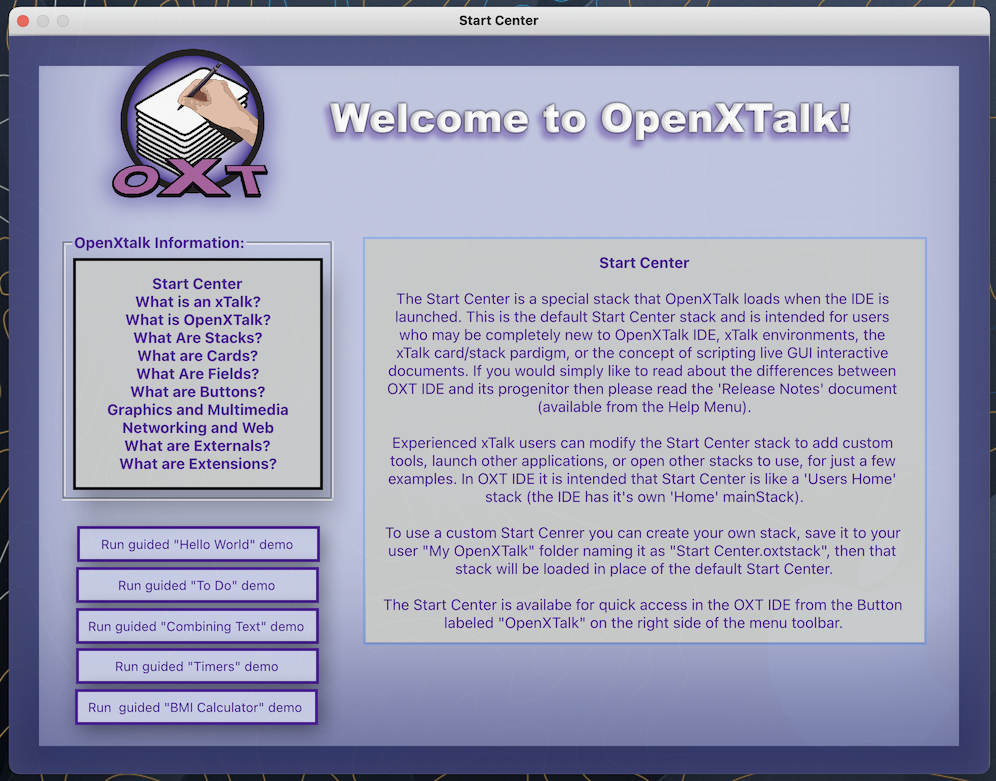Open the "What are Extensions?" topic
996x781 pixels.
tap(198, 464)
